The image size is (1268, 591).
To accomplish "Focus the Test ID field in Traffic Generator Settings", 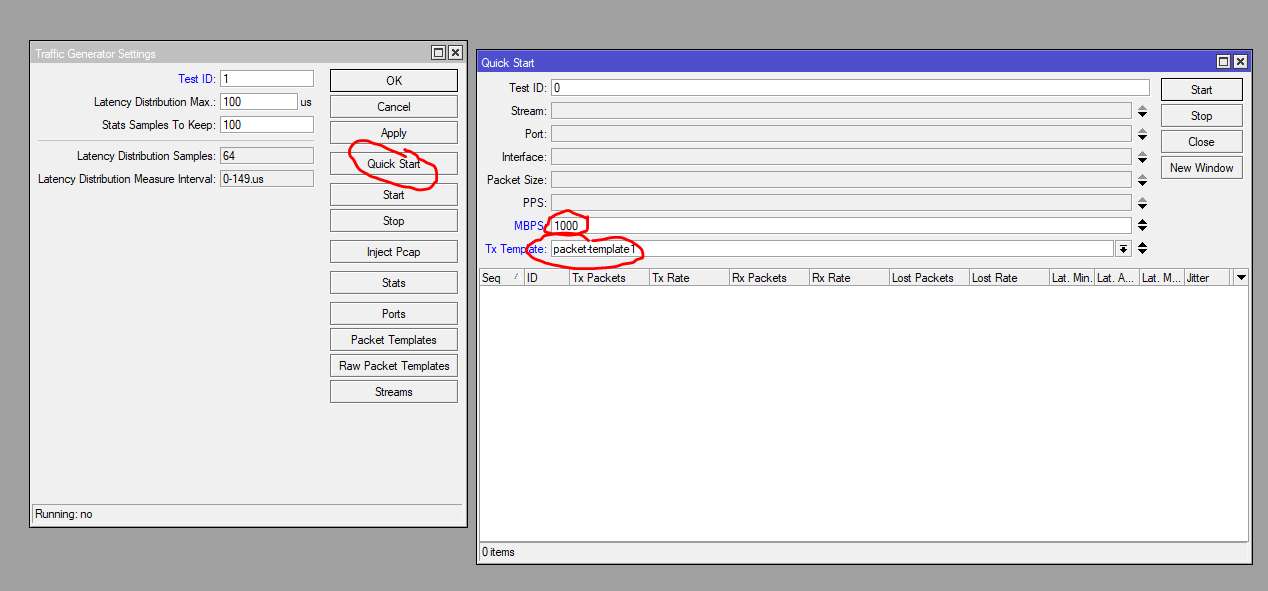I will 267,79.
